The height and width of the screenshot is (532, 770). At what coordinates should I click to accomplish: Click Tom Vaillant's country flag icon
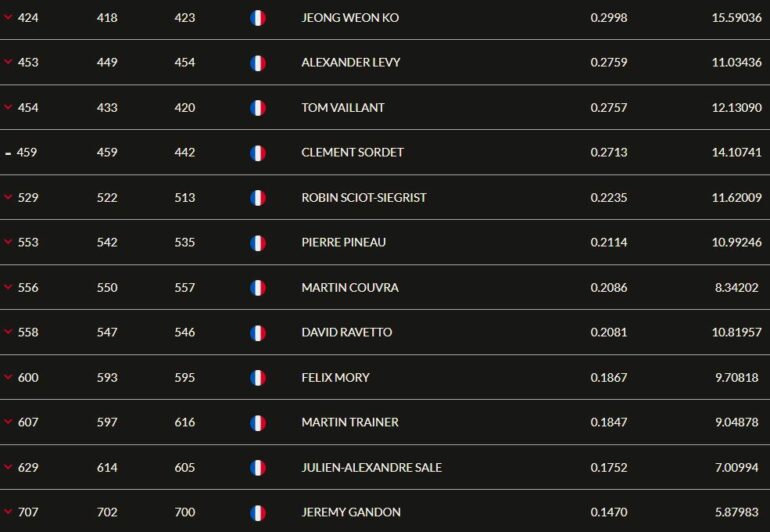click(257, 108)
